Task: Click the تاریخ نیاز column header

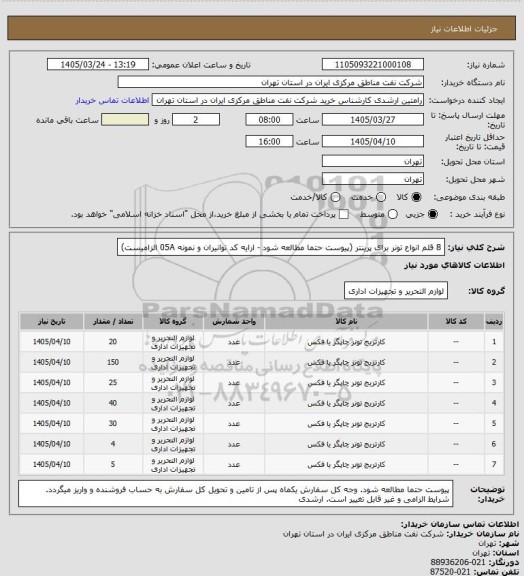Action: [x=51, y=321]
